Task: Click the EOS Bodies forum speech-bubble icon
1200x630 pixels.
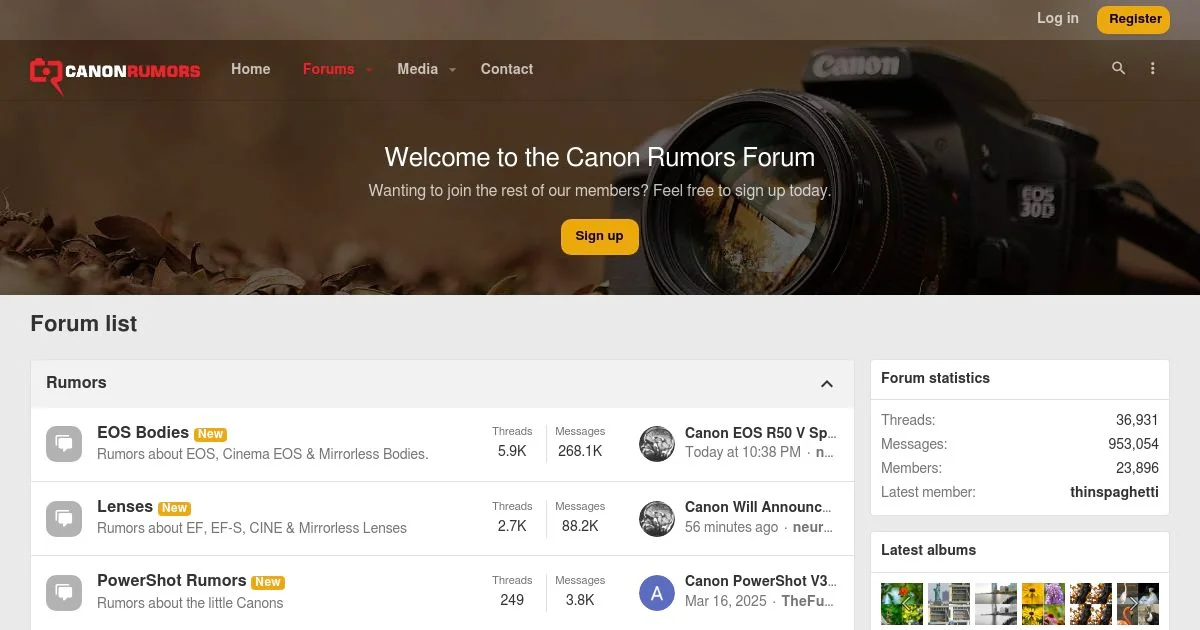Action: click(64, 443)
